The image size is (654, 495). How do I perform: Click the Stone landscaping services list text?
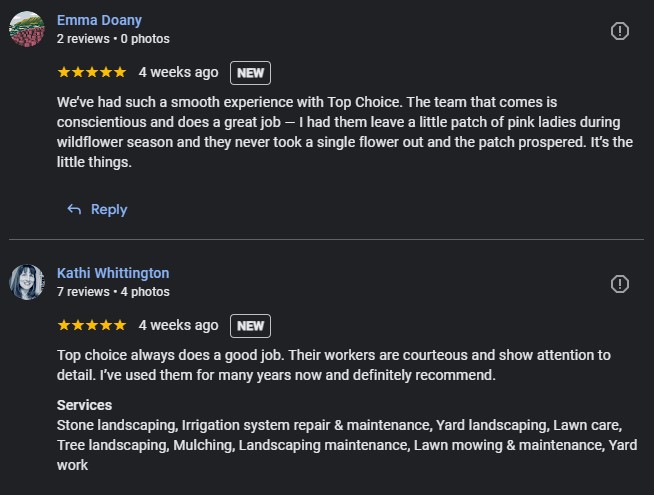click(347, 445)
